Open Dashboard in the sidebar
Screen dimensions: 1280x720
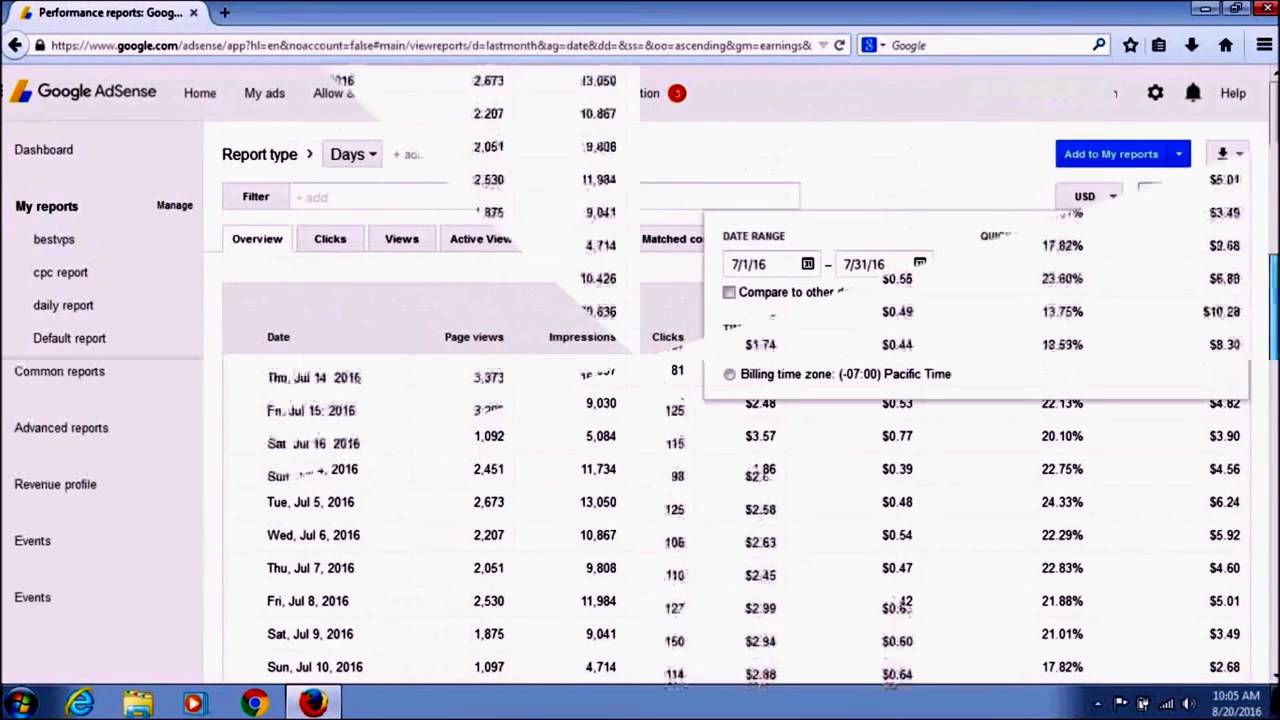point(43,149)
